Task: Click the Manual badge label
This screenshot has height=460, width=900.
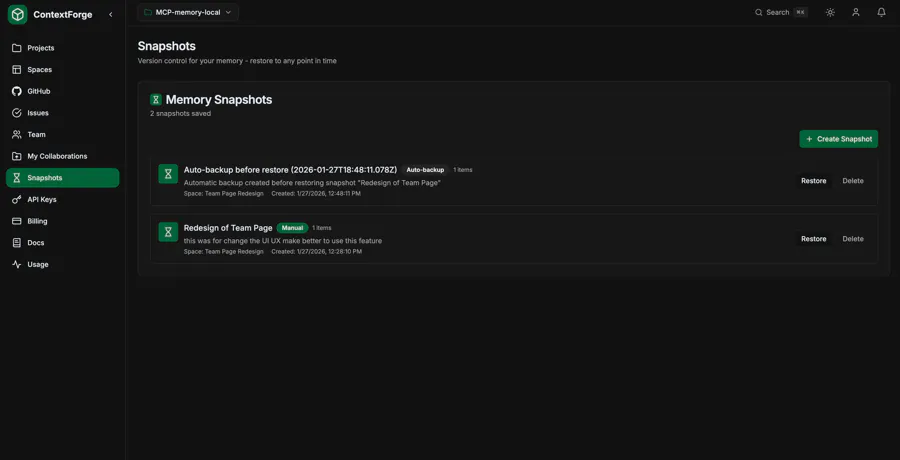Action: coord(293,228)
